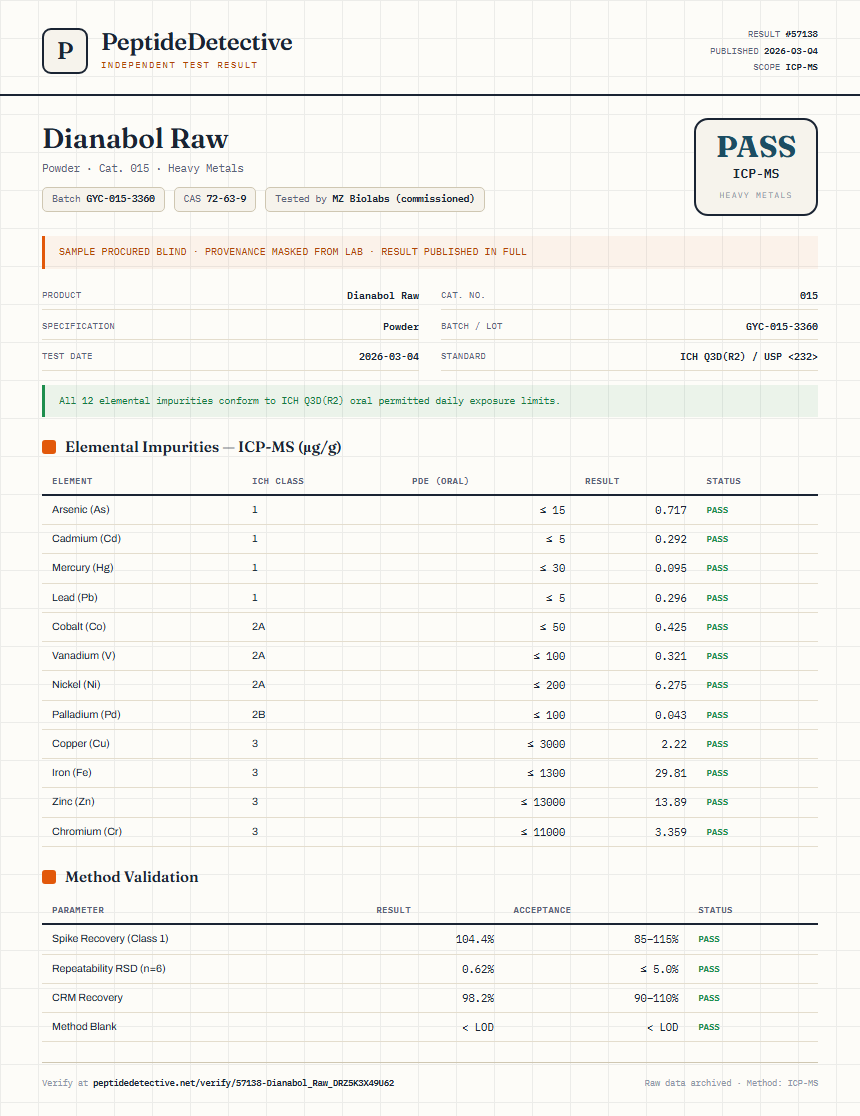Click the BATCH / LOT value GYC-015-3360
The height and width of the screenshot is (1116, 860).
point(782,327)
